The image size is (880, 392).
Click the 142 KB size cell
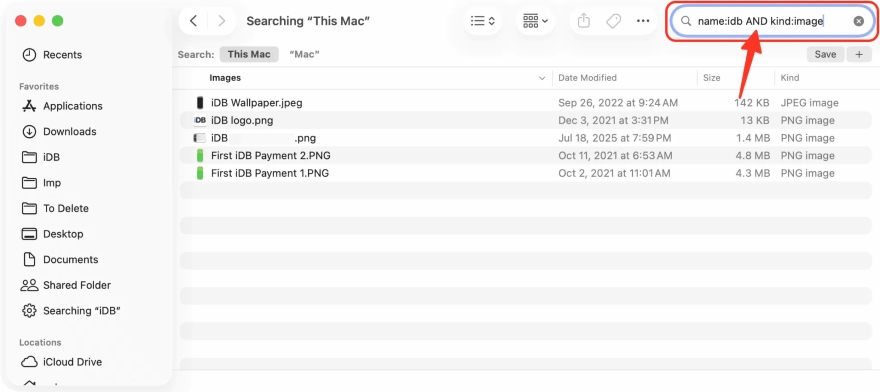pos(752,103)
